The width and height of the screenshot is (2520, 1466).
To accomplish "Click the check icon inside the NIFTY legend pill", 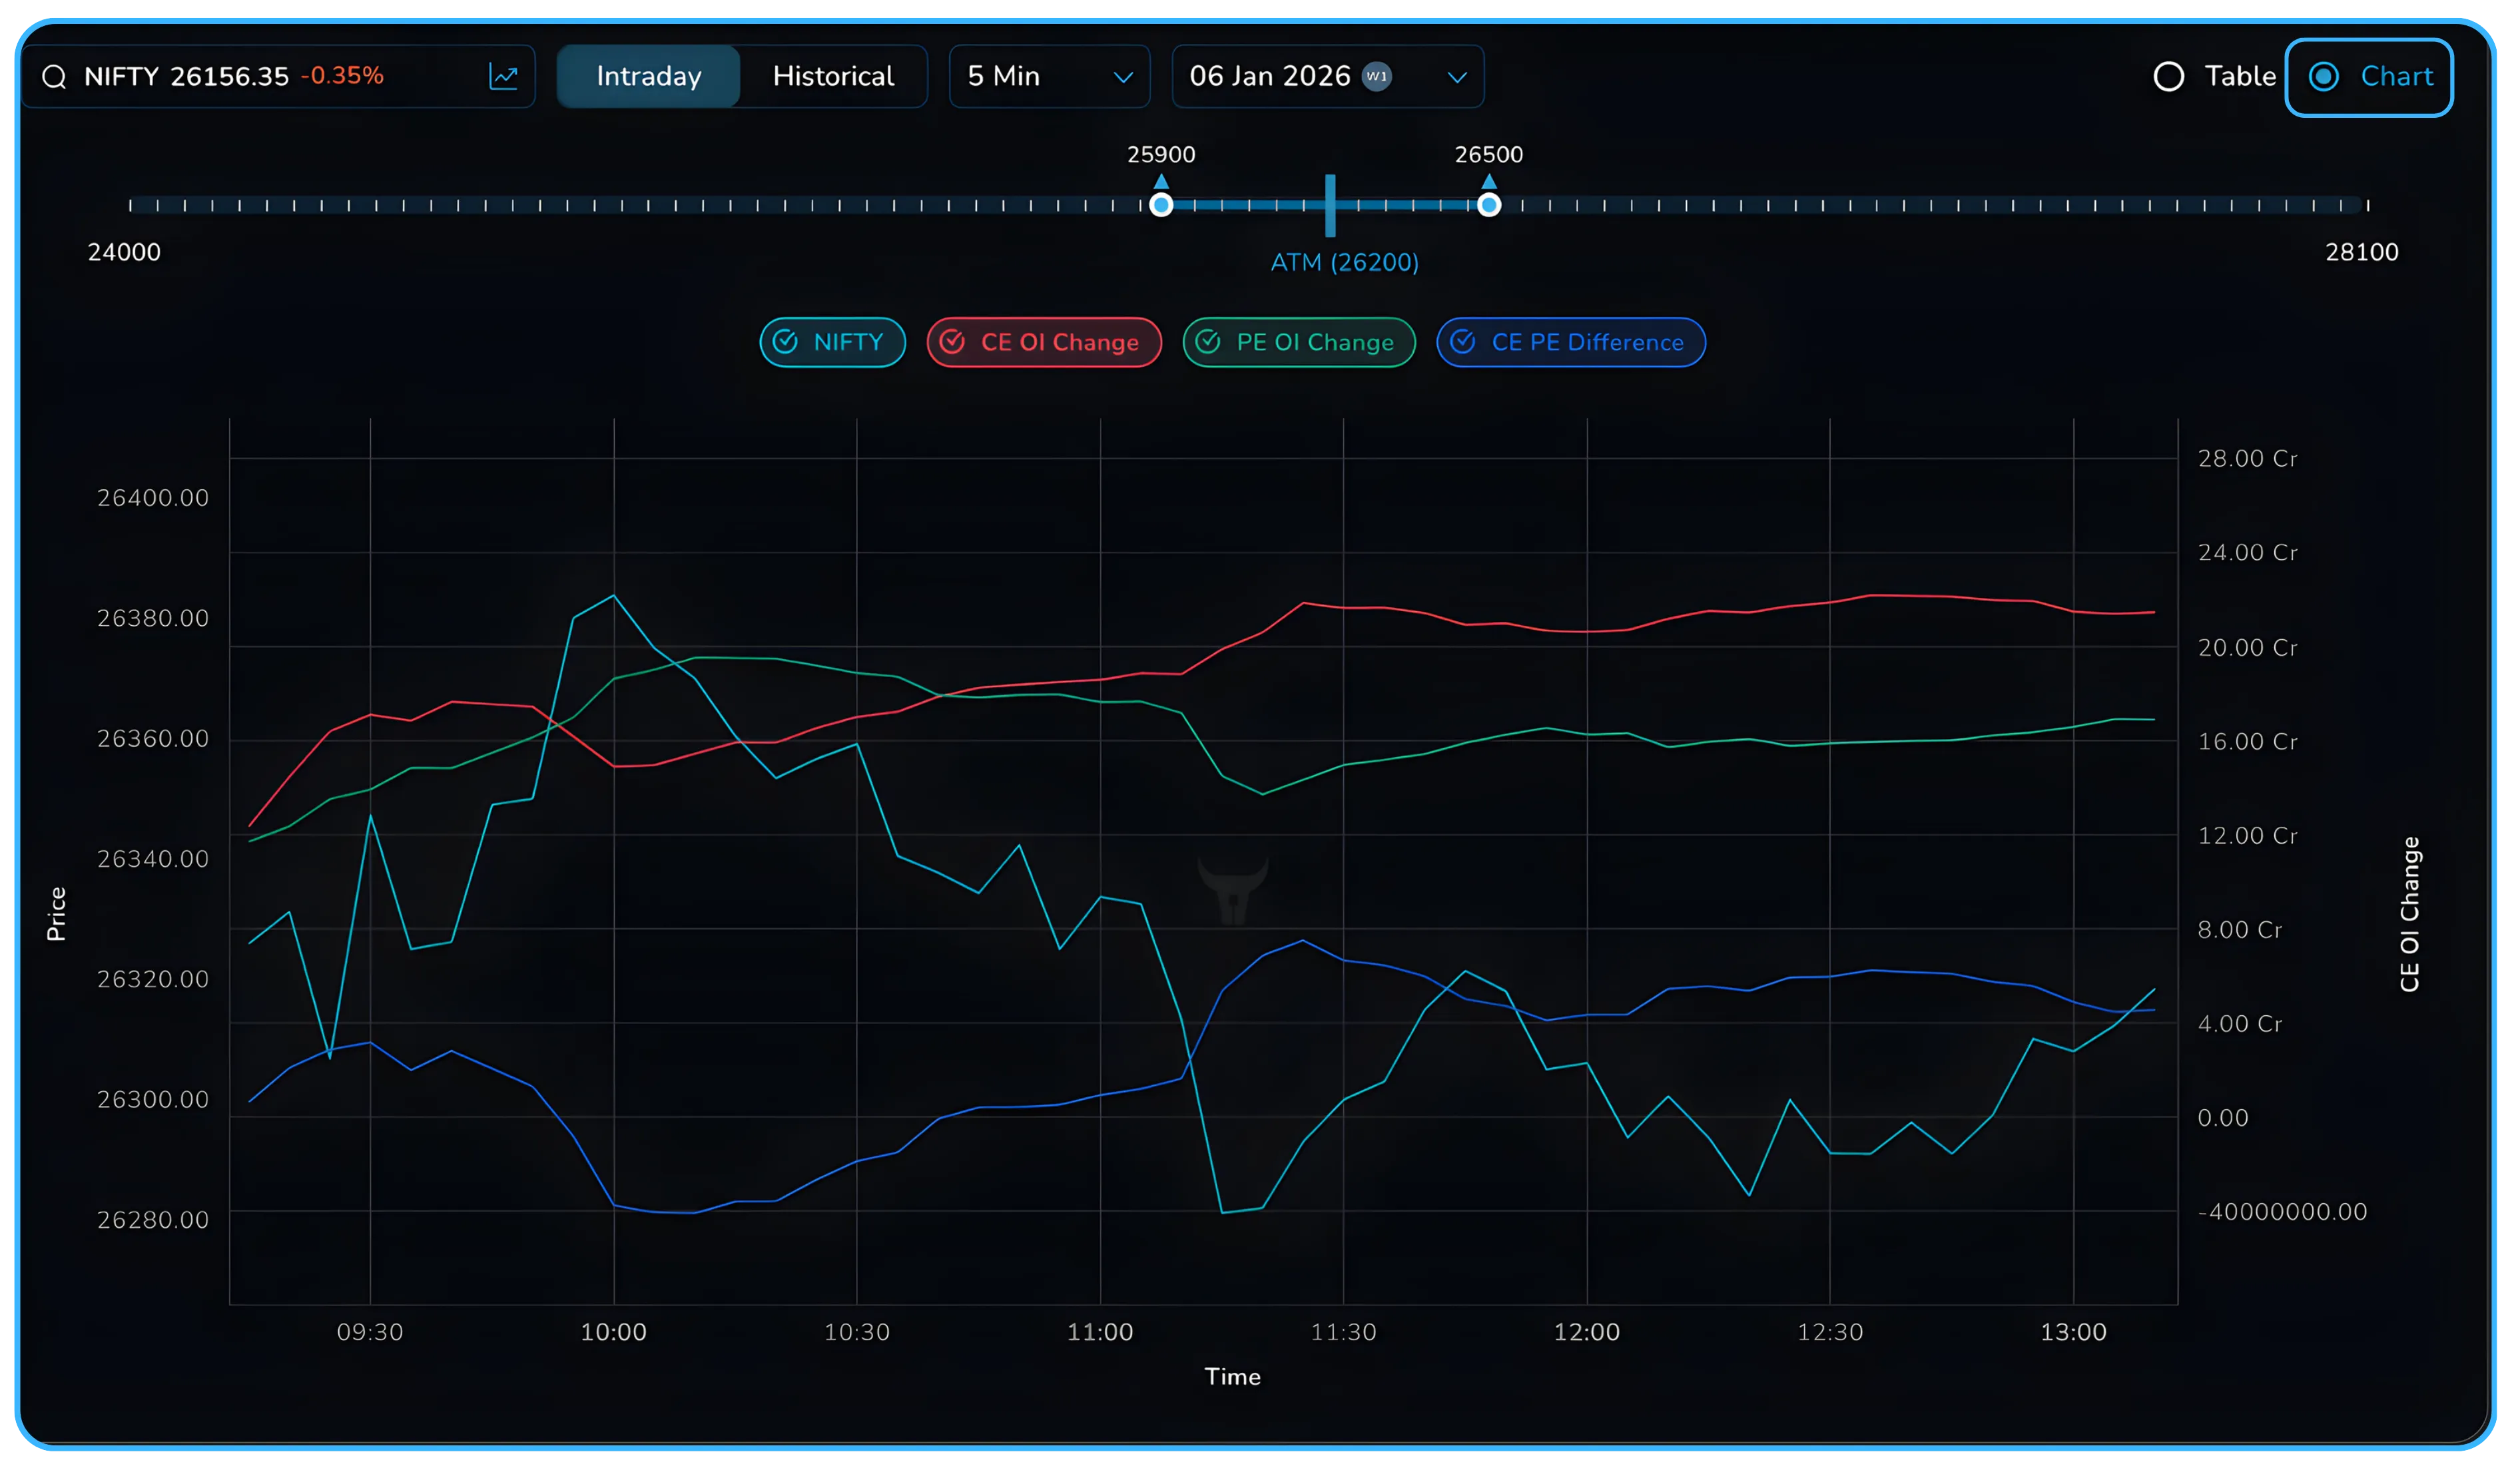I will 786,342.
